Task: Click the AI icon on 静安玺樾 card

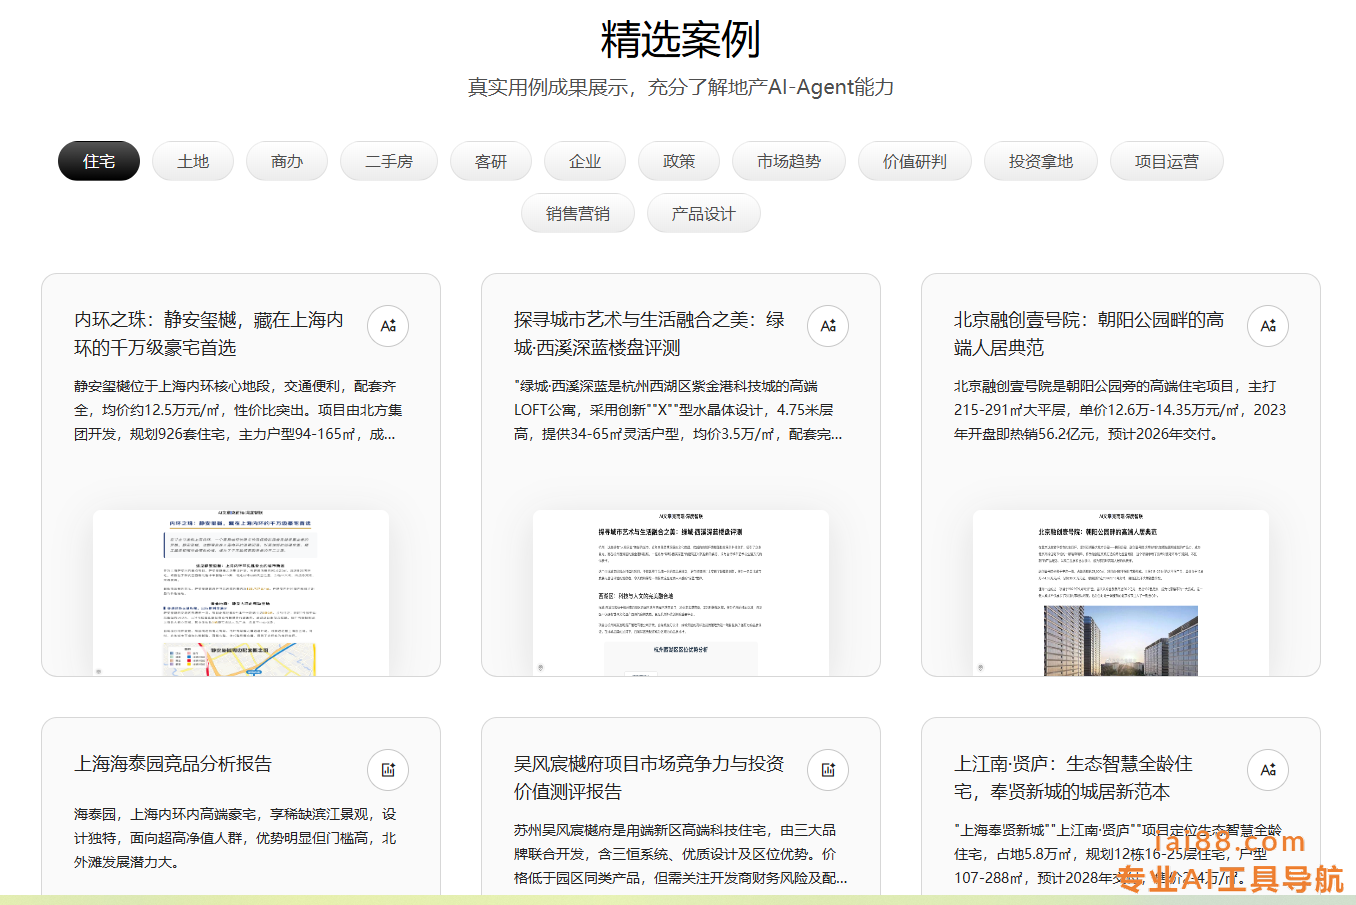Action: point(388,326)
